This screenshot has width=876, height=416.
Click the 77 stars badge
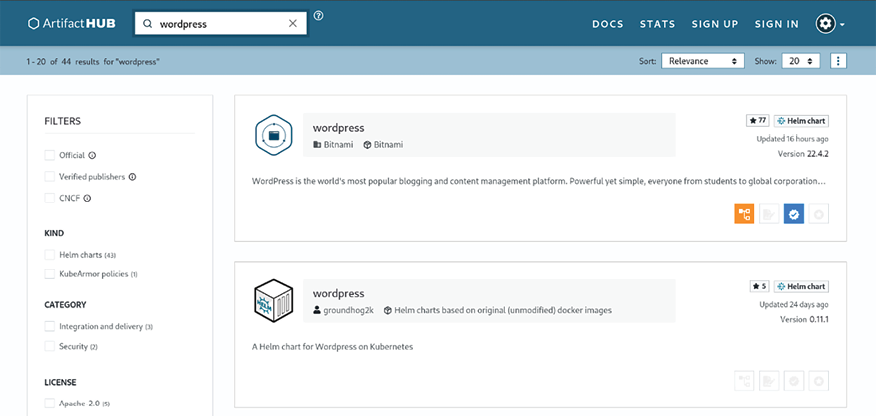pos(757,120)
